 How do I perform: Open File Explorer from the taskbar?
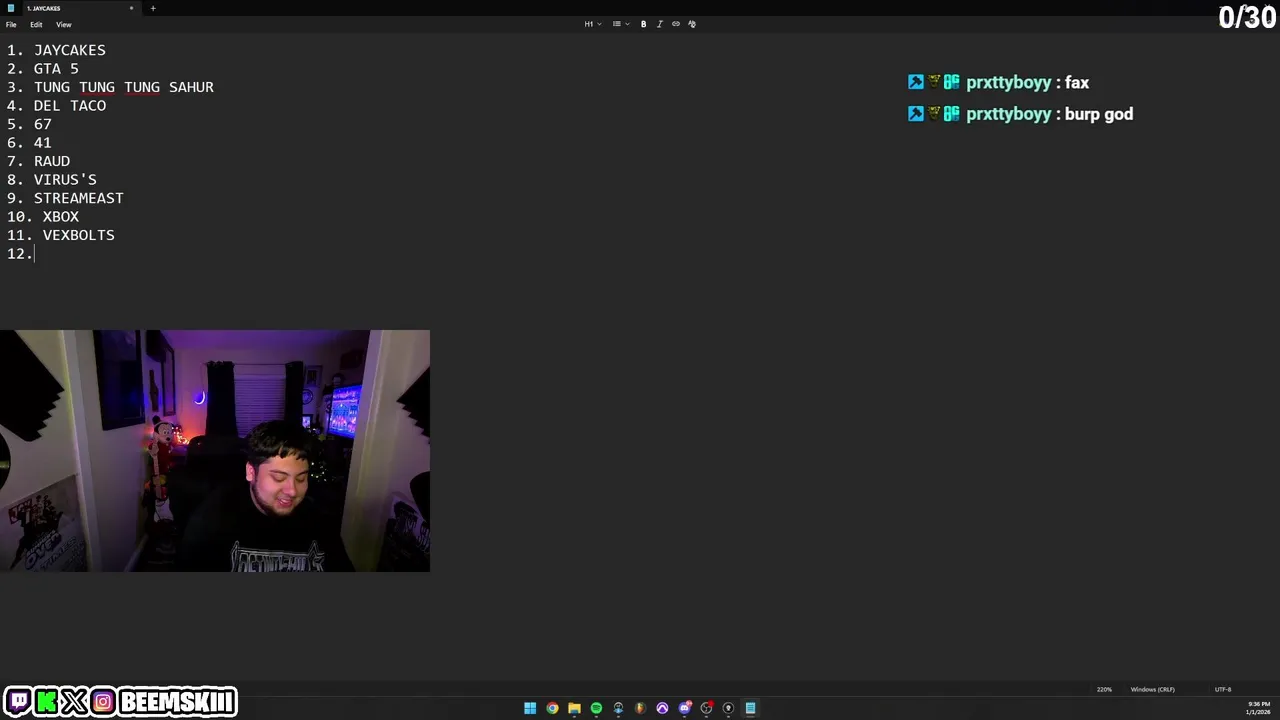[x=574, y=708]
